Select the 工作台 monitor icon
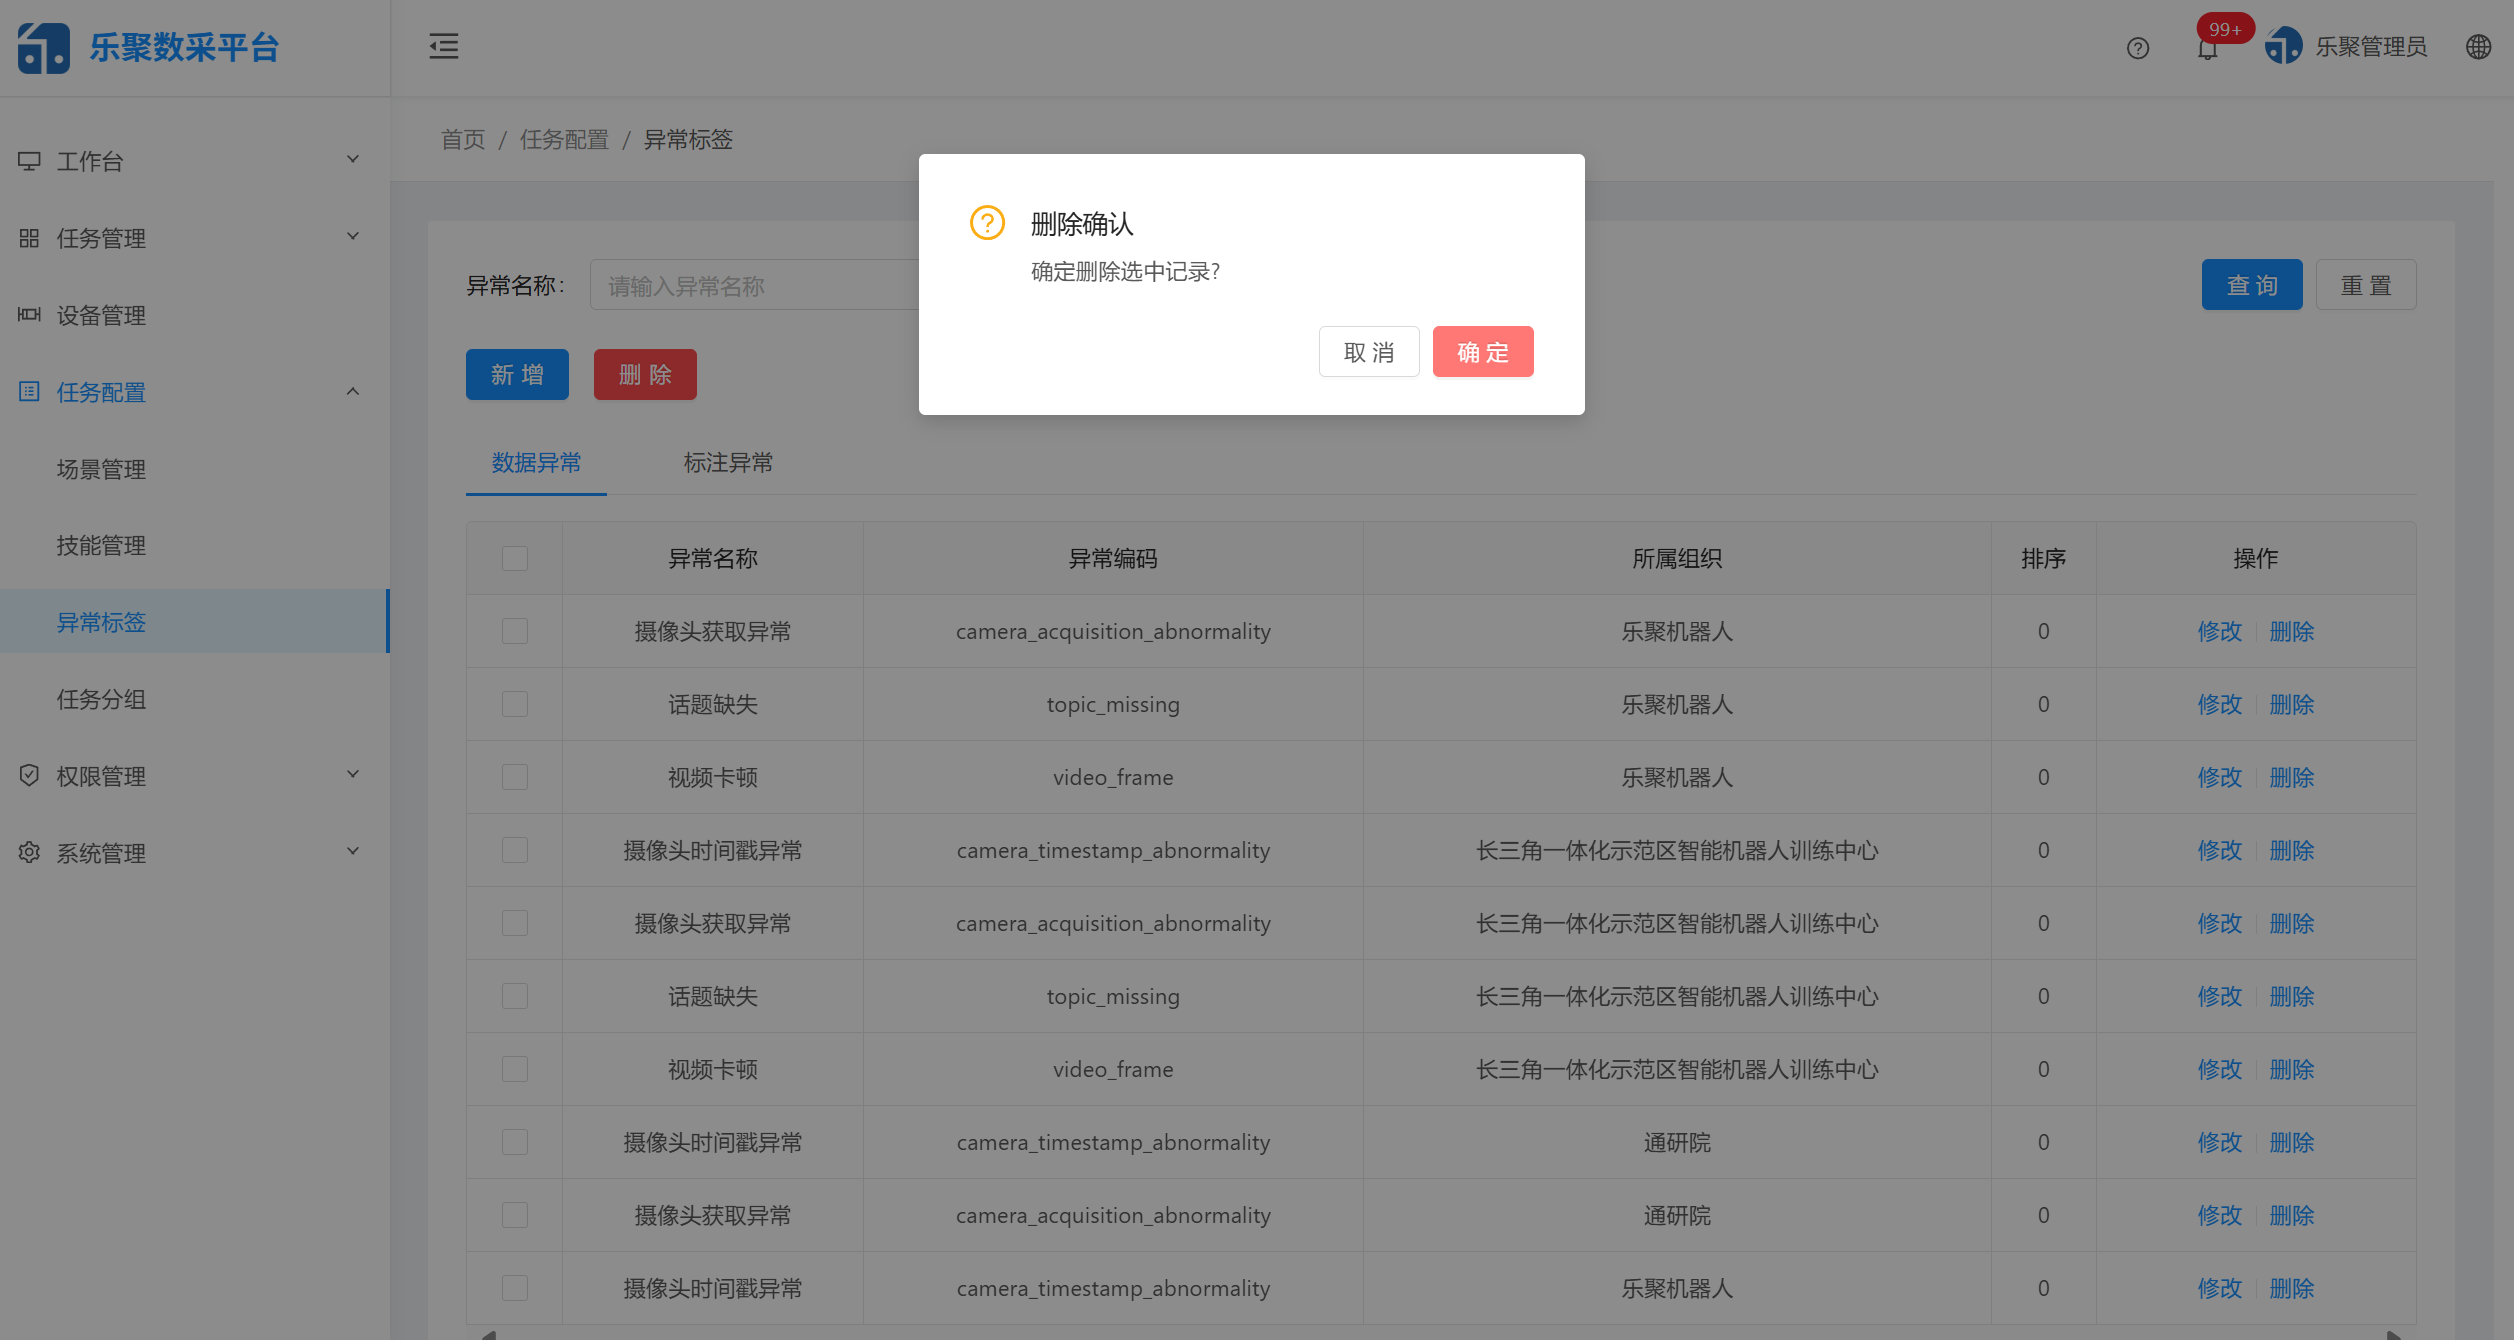This screenshot has width=2514, height=1340. point(29,159)
